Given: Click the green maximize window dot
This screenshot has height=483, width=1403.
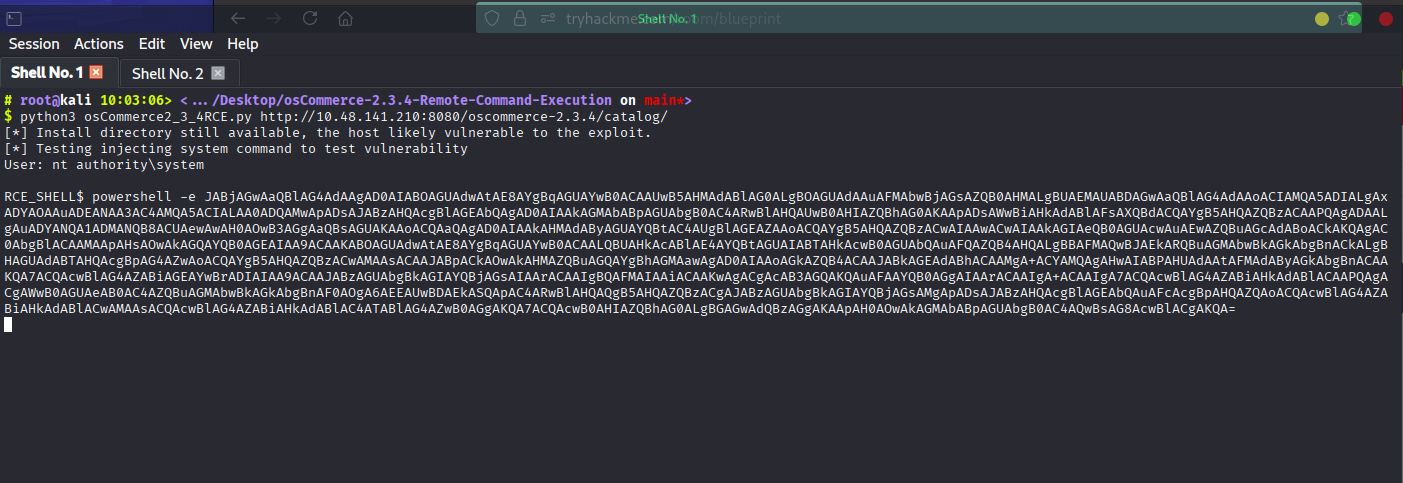Looking at the screenshot, I should pyautogui.click(x=1353, y=18).
